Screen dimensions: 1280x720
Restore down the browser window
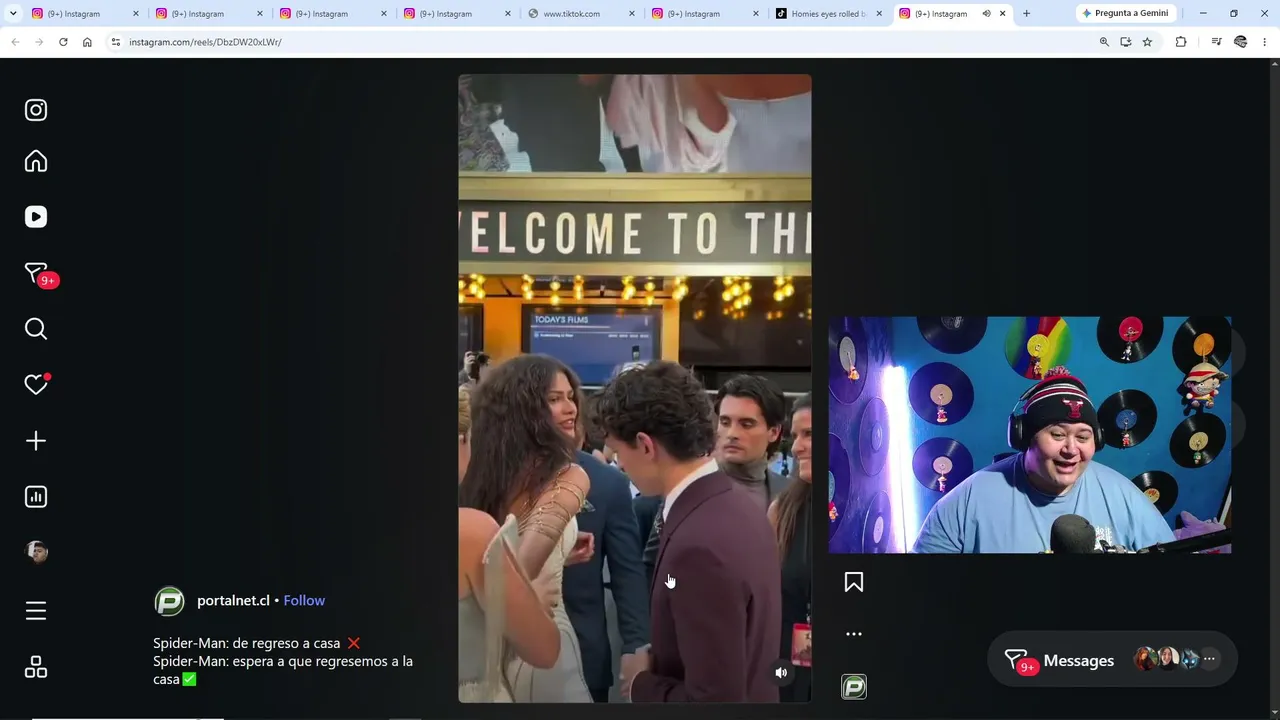coord(1234,14)
